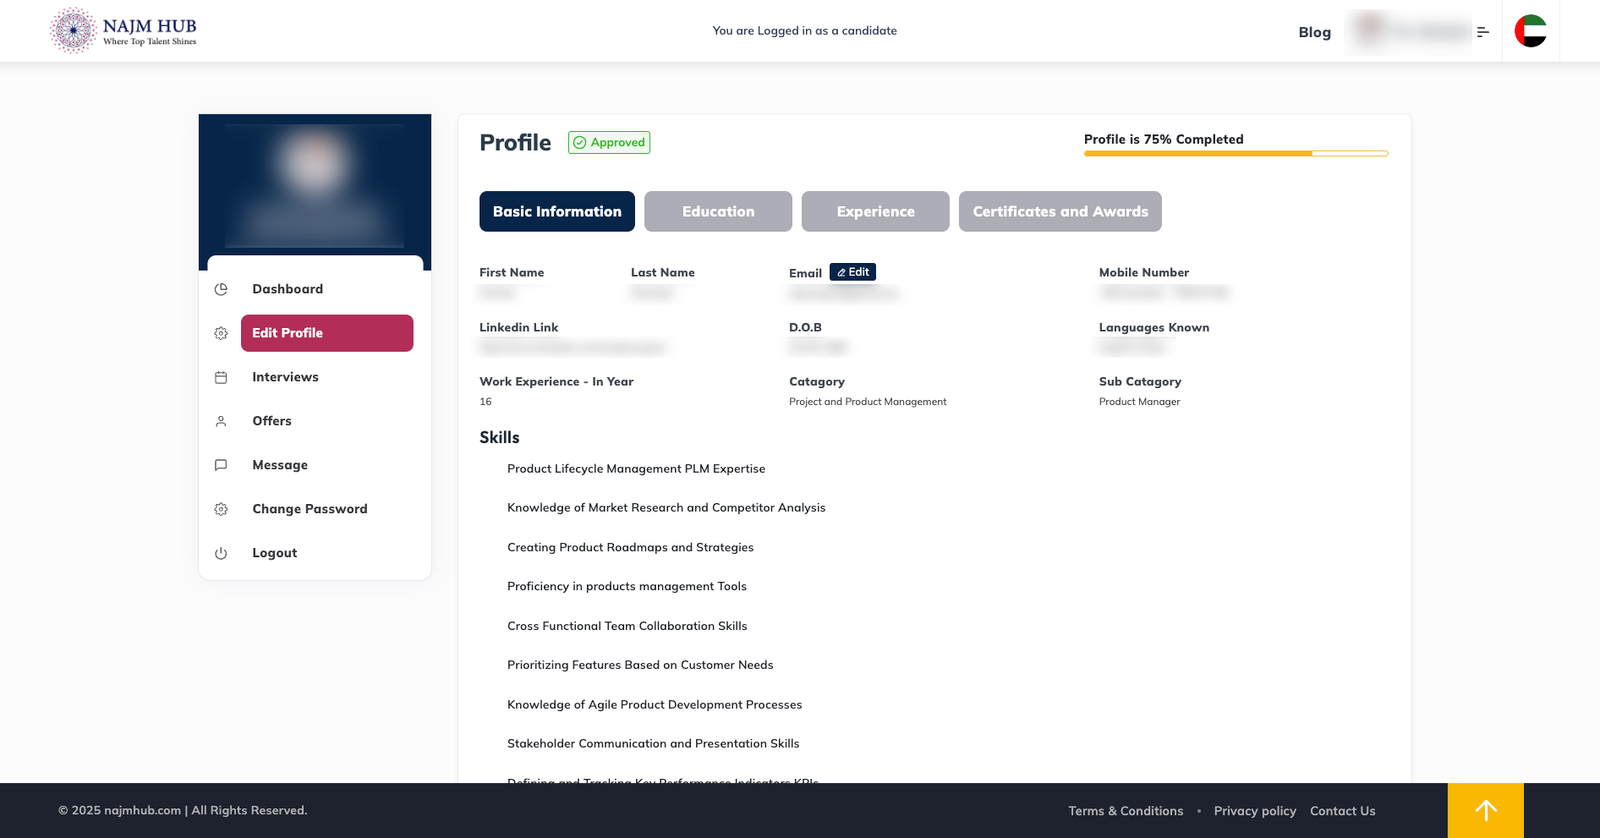
Task: Select the Basic Information tab
Action: [557, 211]
